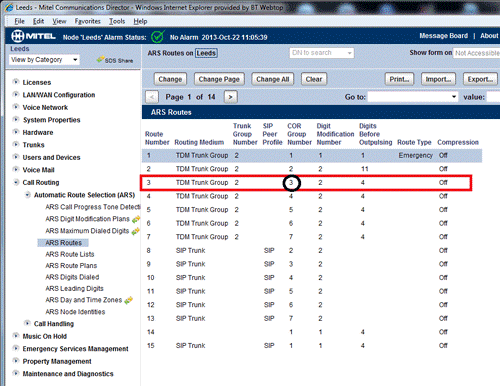
Task: Collapse the Call Routing category
Action: [15, 182]
